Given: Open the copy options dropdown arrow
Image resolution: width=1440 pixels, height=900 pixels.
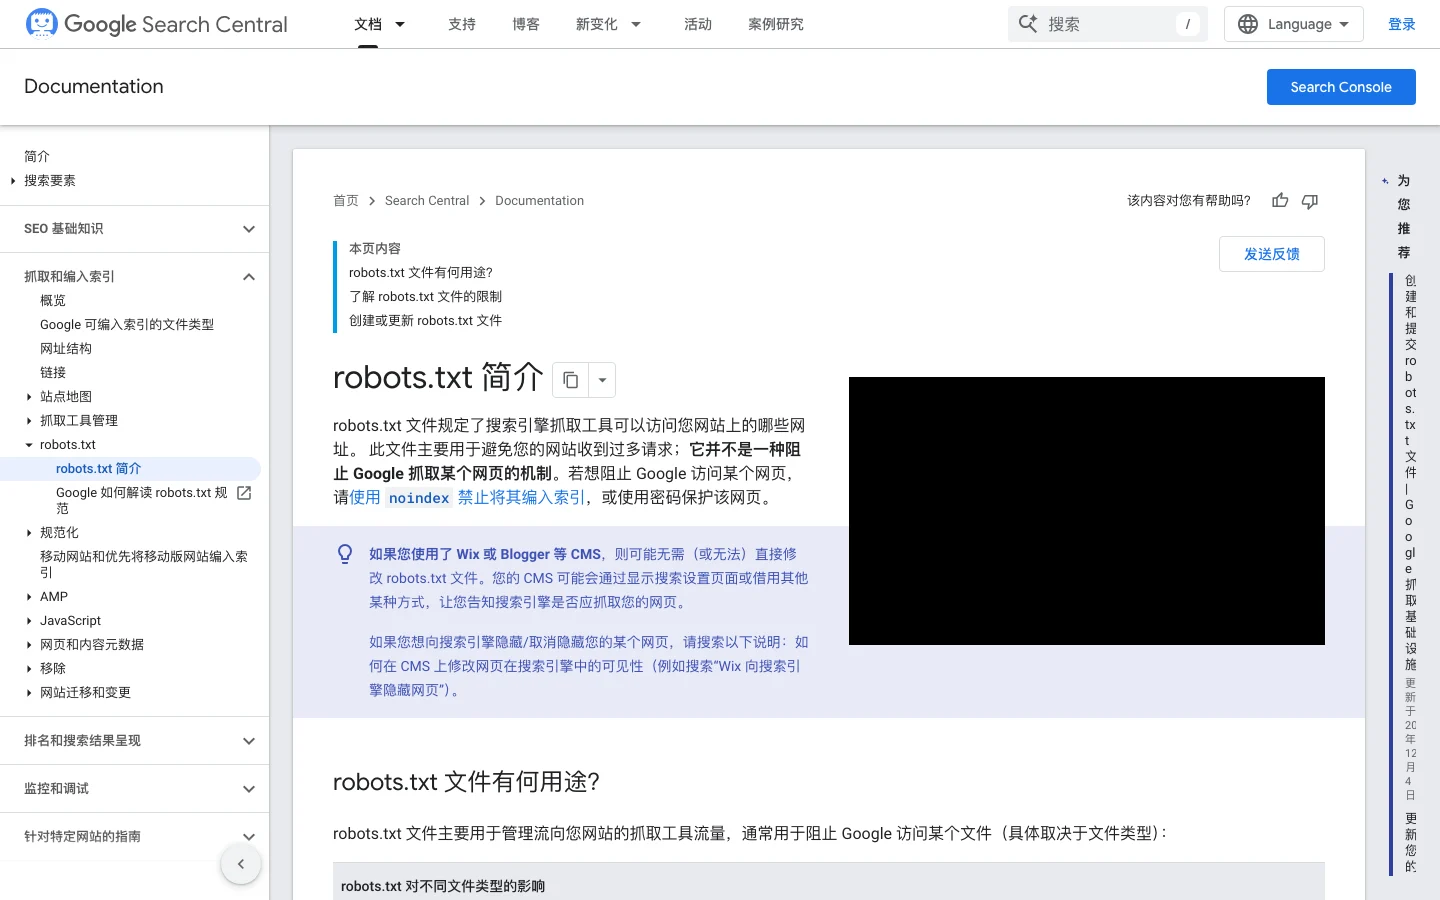Looking at the screenshot, I should [x=602, y=380].
